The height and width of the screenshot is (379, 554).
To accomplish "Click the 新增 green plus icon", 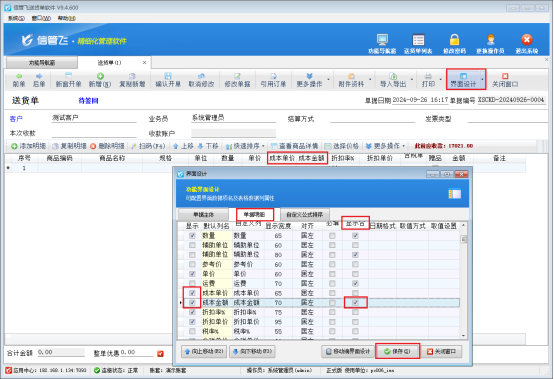I will (x=100, y=76).
